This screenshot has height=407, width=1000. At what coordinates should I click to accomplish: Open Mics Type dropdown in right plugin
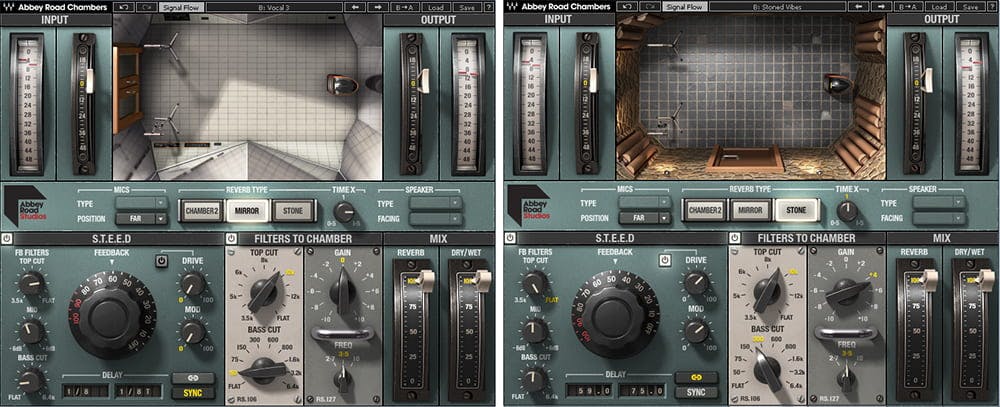[x=644, y=202]
